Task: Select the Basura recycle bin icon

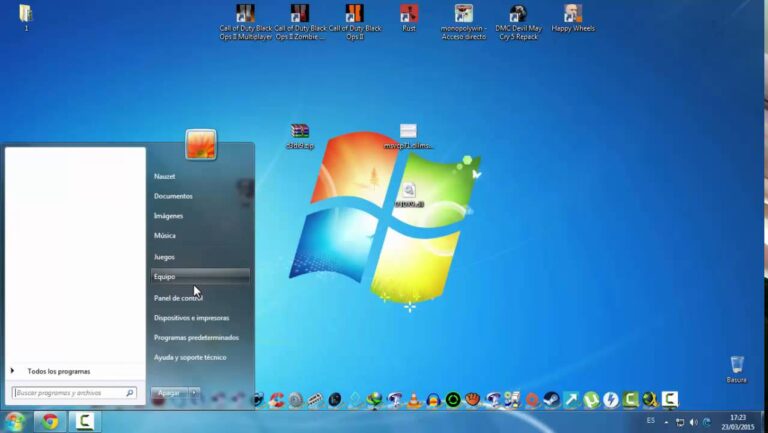Action: pos(737,369)
